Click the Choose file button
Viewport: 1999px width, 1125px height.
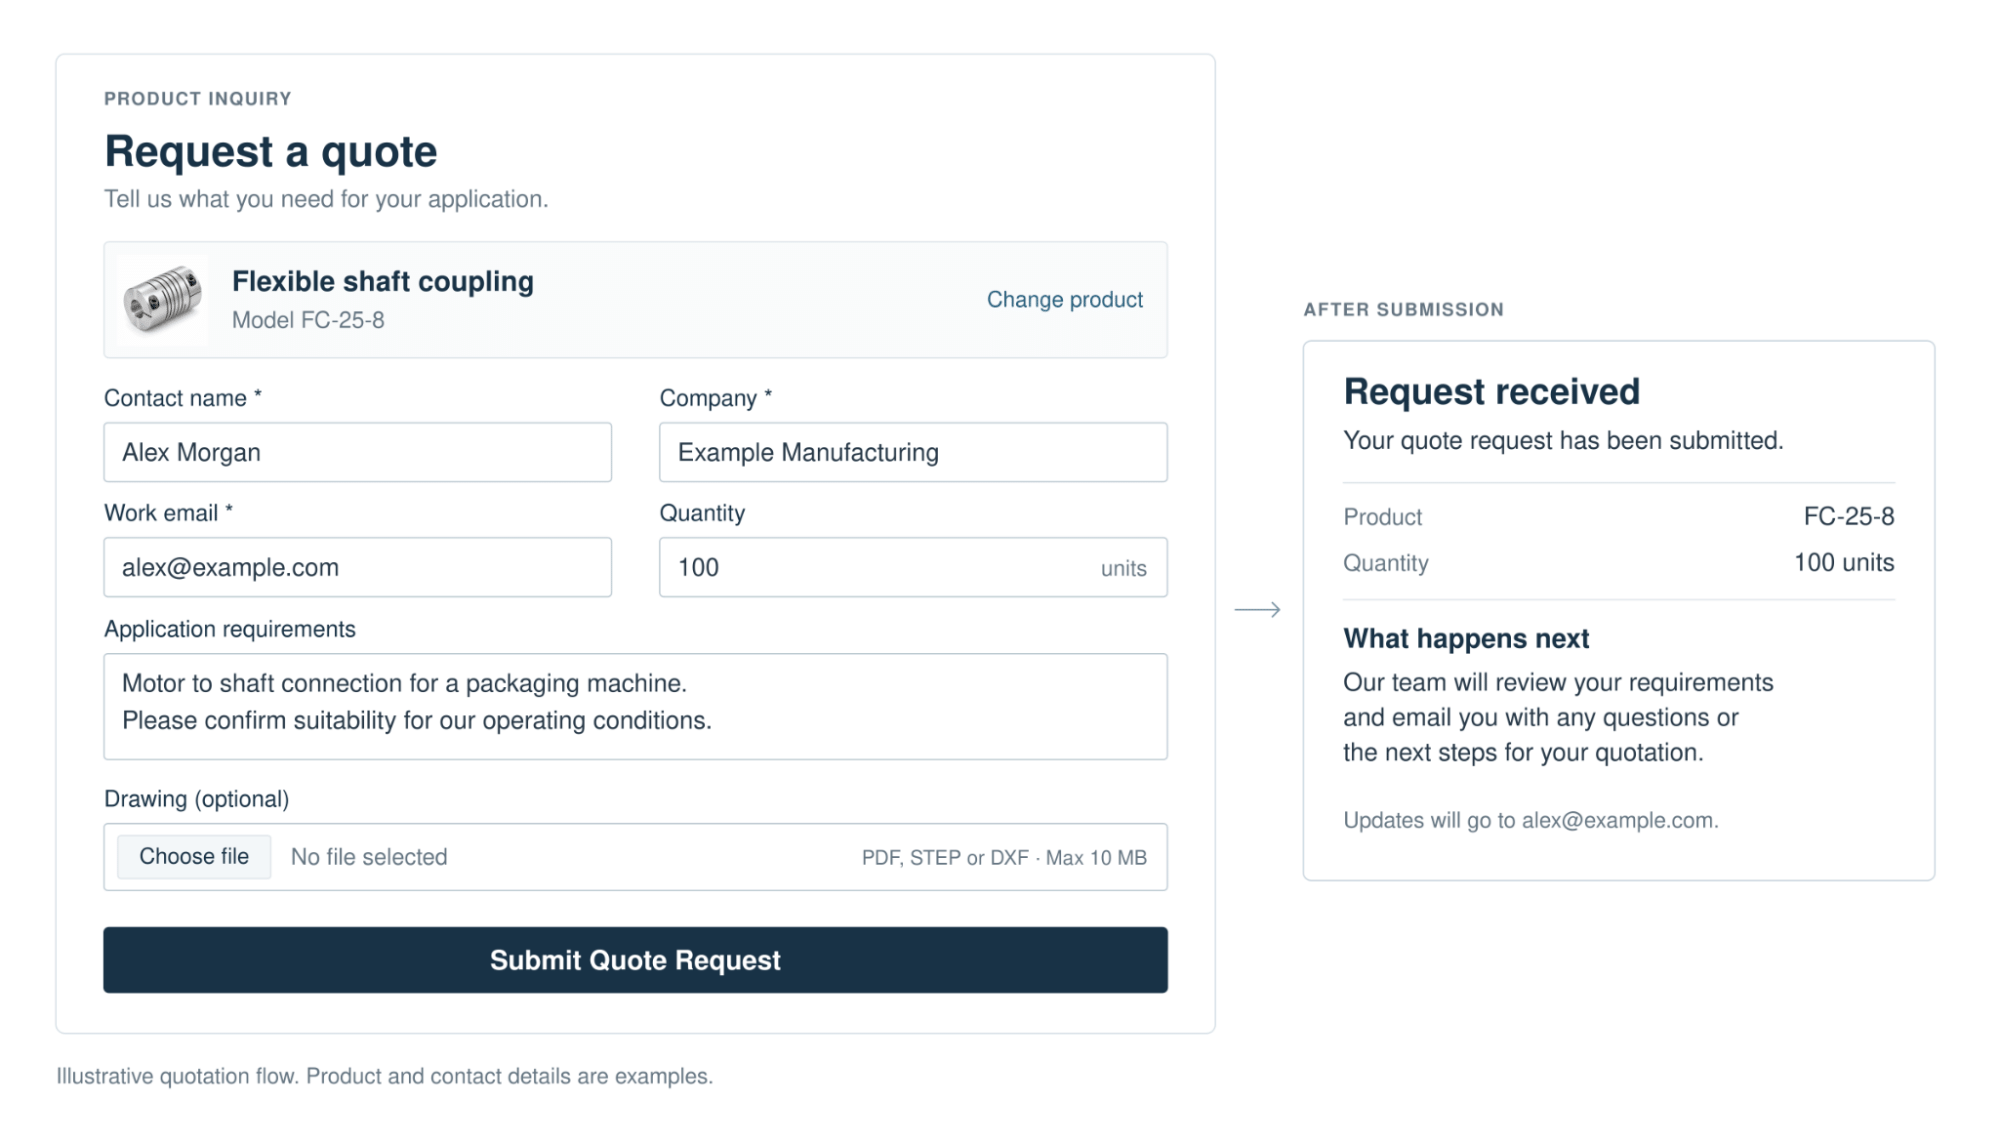[x=194, y=856]
